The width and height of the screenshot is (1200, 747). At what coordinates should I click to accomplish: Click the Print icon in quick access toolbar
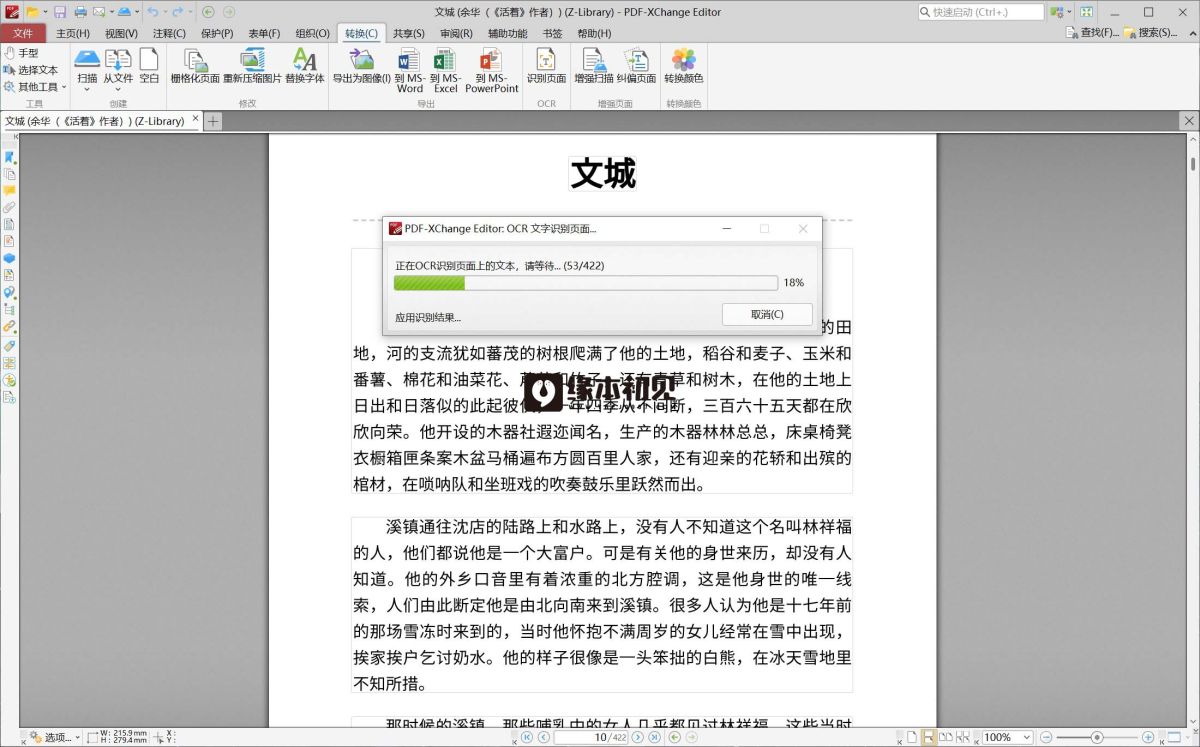[x=80, y=12]
